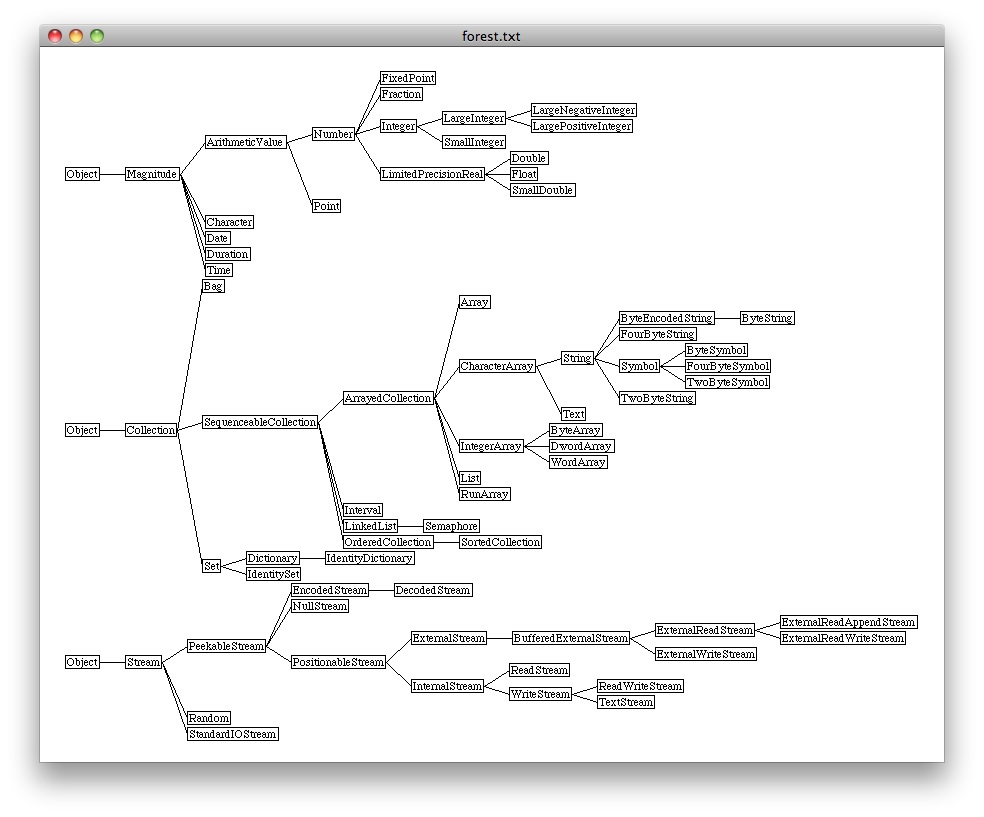Select the Float node

[x=524, y=174]
